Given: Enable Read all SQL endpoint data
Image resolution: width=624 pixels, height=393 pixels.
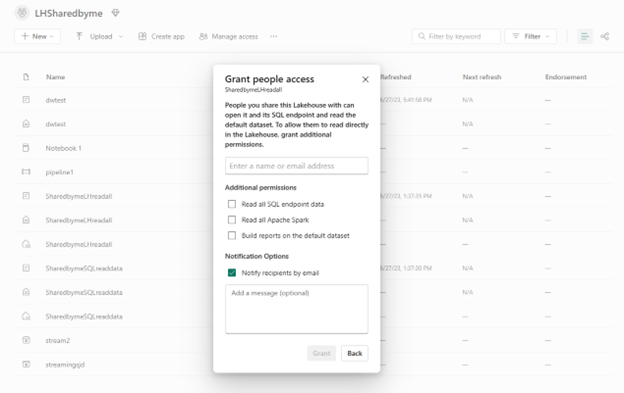Looking at the screenshot, I should point(232,204).
